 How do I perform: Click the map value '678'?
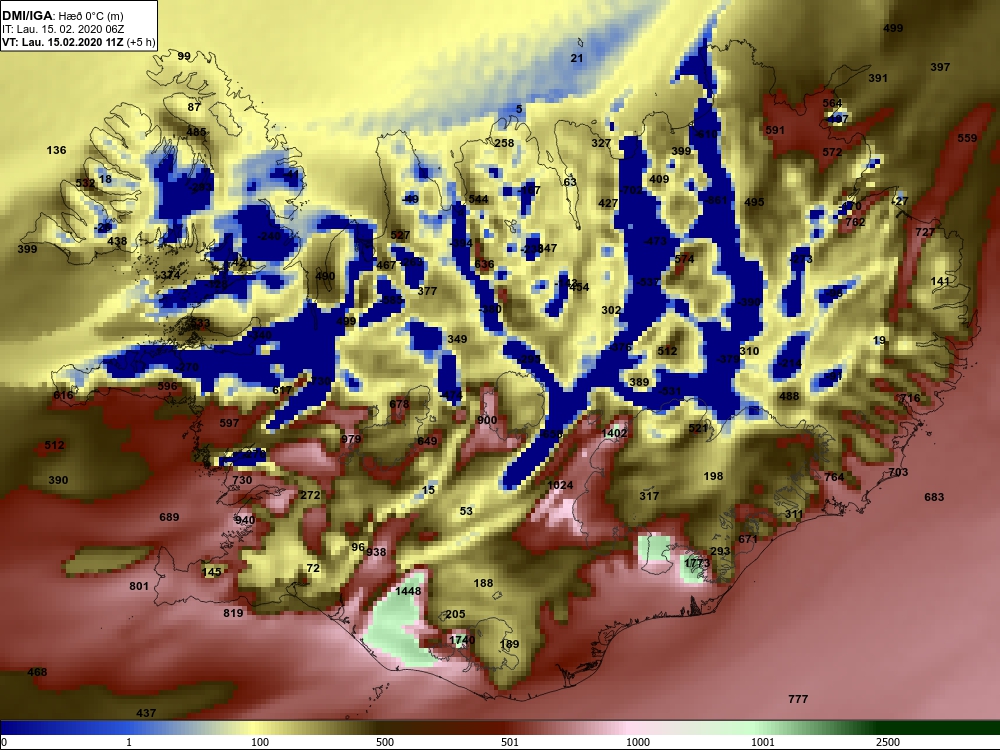[399, 404]
